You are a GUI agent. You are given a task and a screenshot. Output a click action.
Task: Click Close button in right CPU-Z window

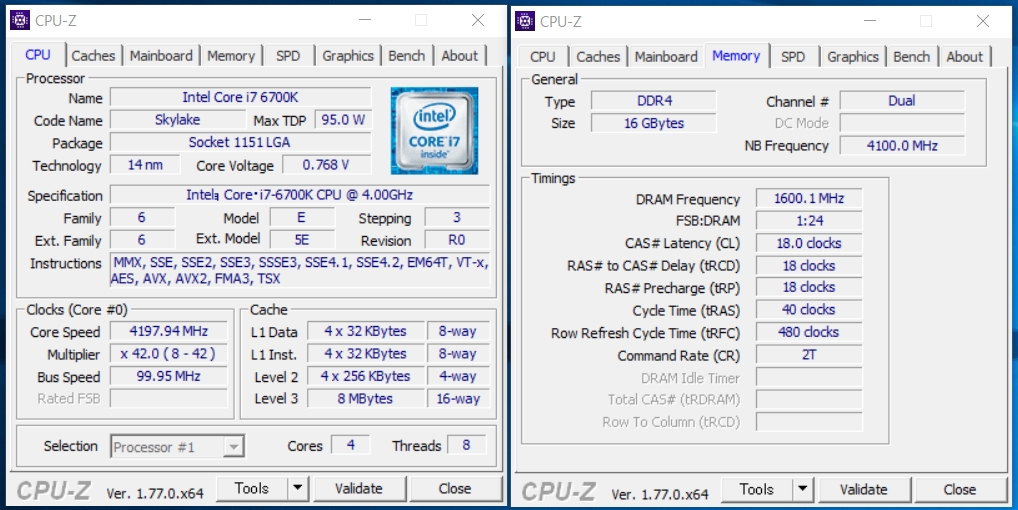(x=960, y=489)
